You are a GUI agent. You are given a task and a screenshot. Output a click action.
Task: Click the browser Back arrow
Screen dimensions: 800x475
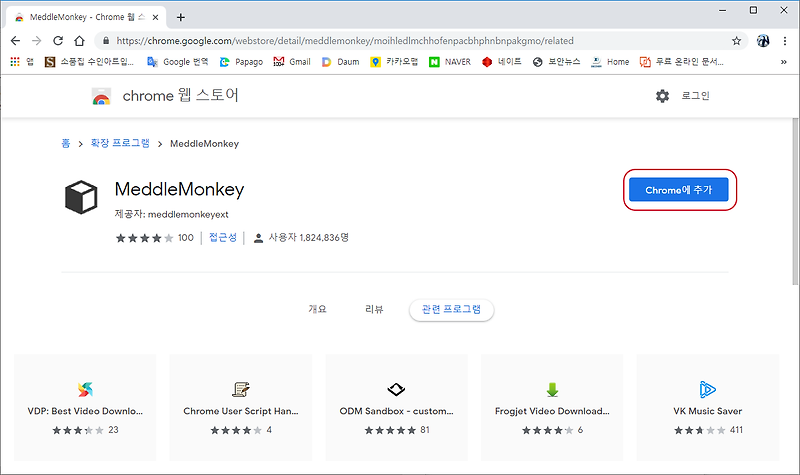pos(15,41)
